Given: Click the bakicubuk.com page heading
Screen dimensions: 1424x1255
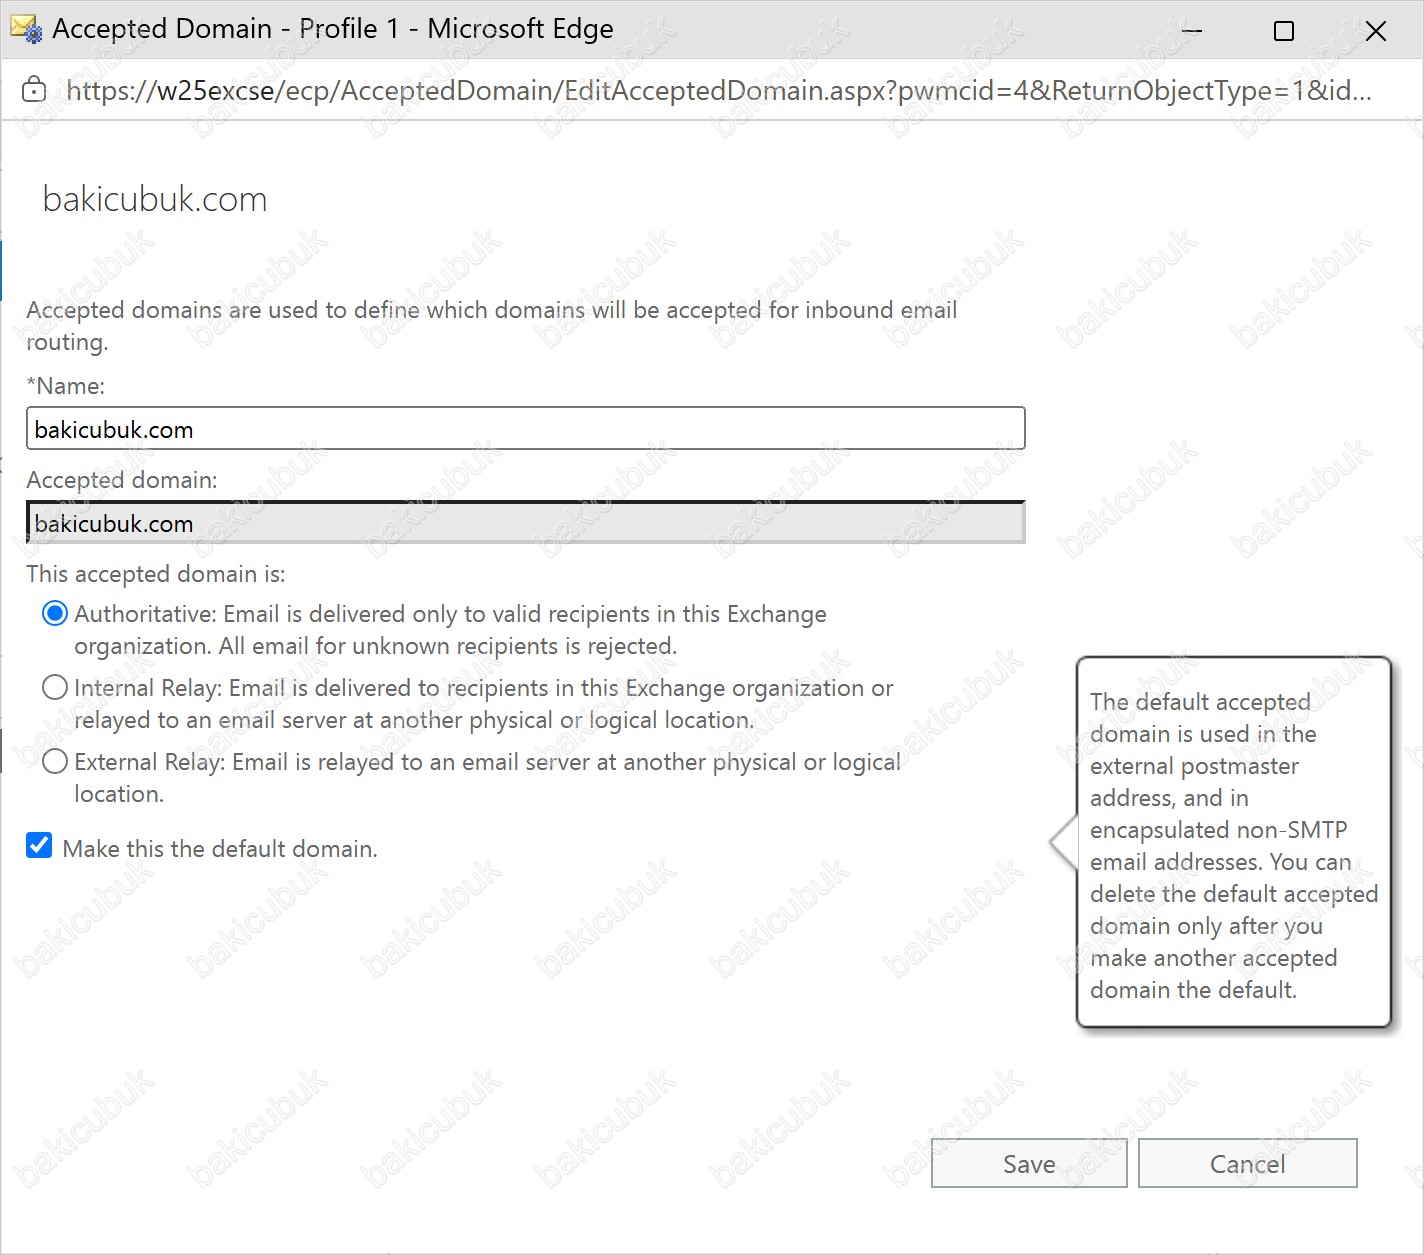Looking at the screenshot, I should [x=155, y=199].
